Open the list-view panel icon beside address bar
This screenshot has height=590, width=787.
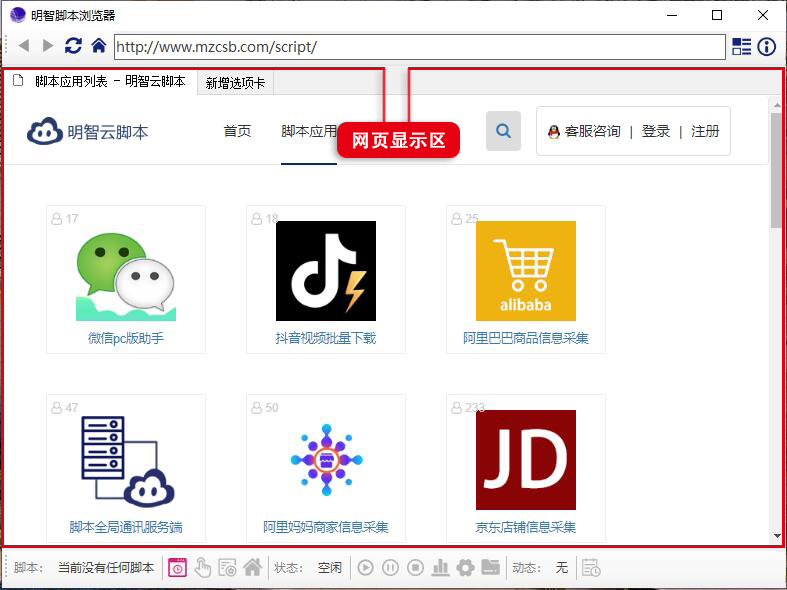741,47
